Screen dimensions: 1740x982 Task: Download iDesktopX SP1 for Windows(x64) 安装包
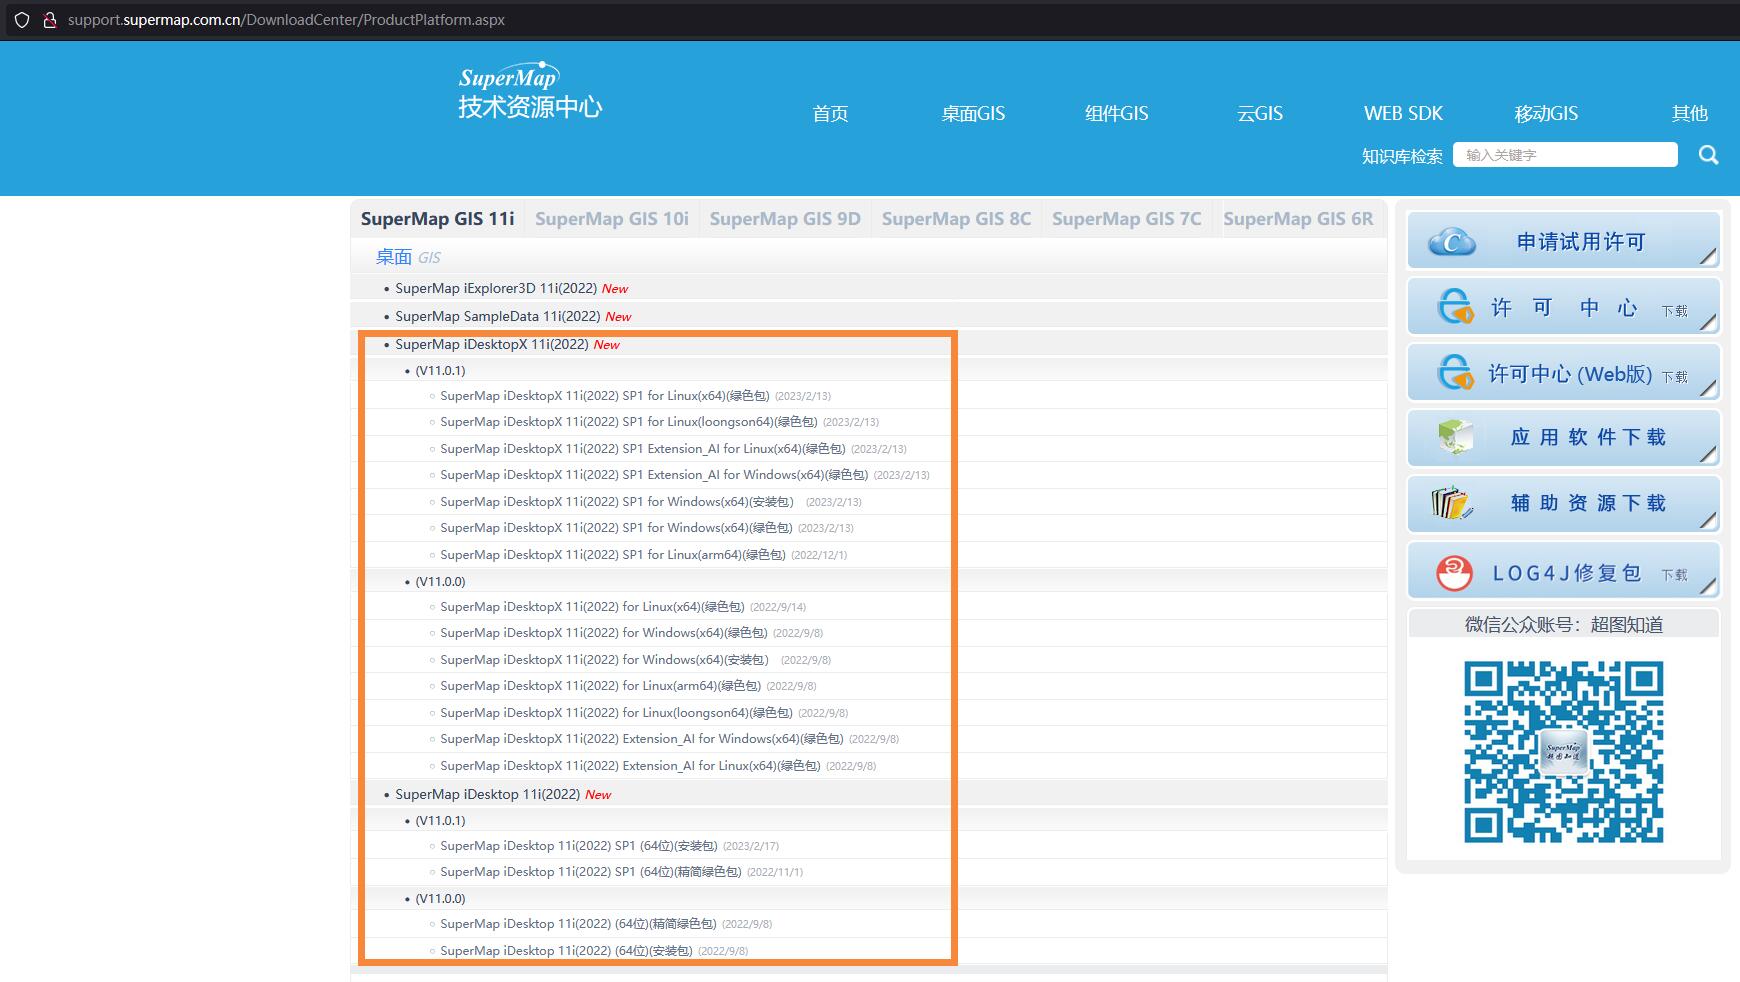pos(617,502)
